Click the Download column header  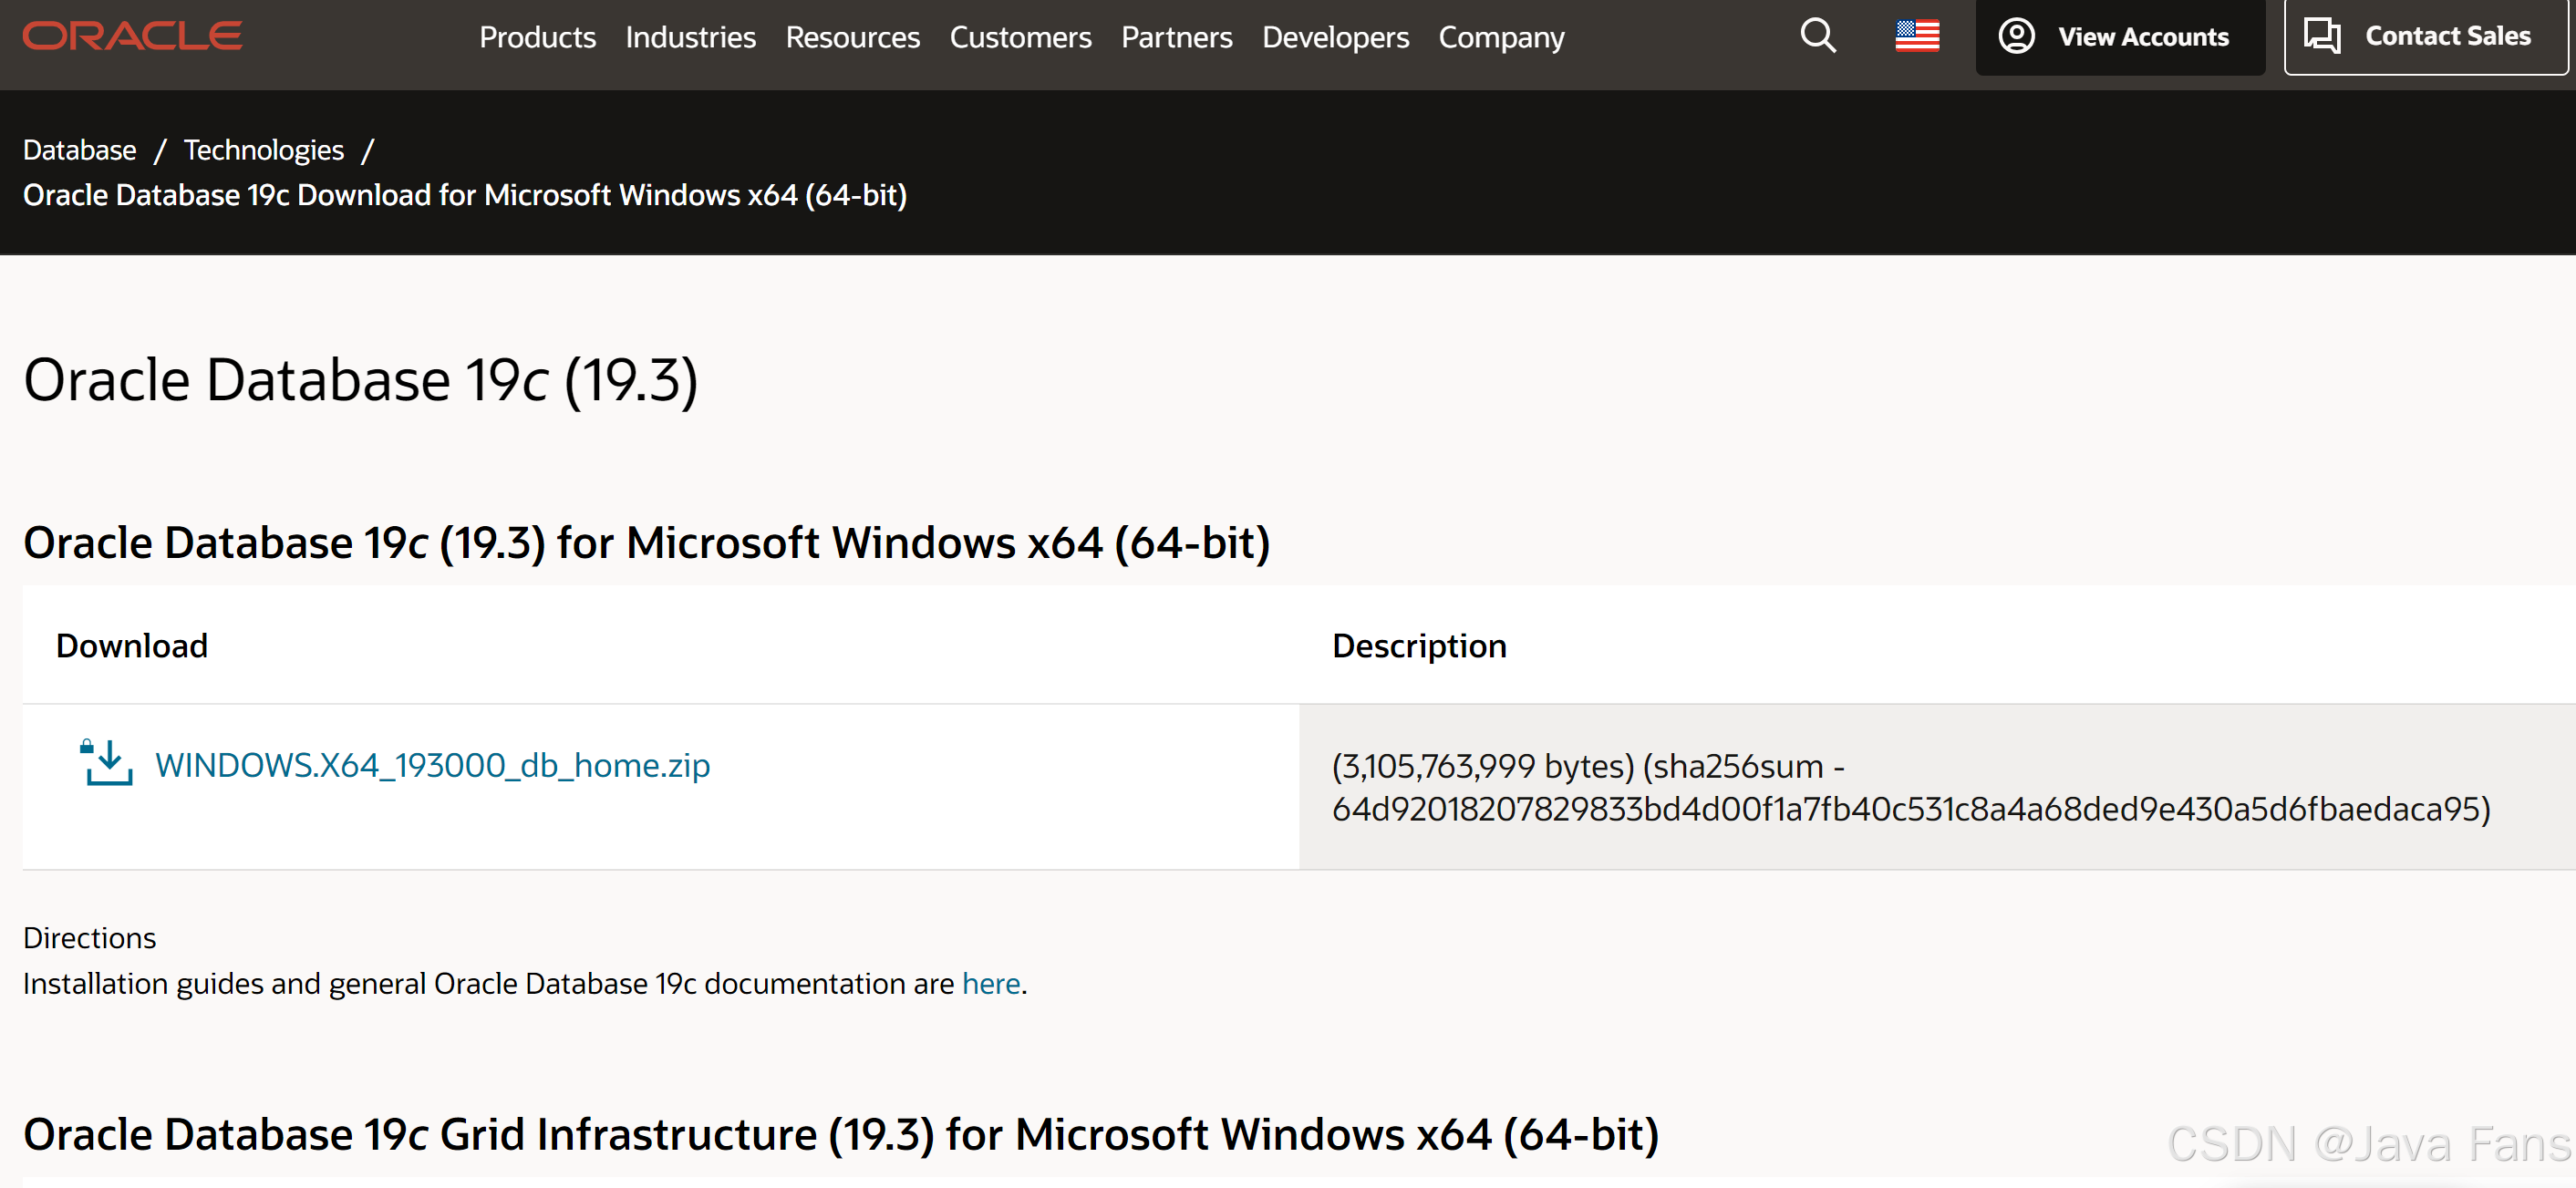(x=132, y=645)
